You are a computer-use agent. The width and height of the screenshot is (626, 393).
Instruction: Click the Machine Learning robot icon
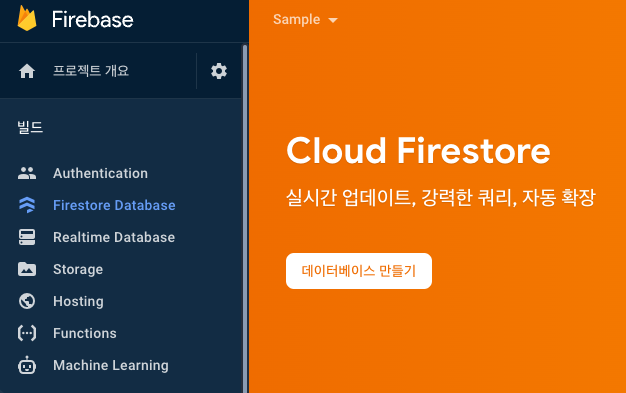27,365
